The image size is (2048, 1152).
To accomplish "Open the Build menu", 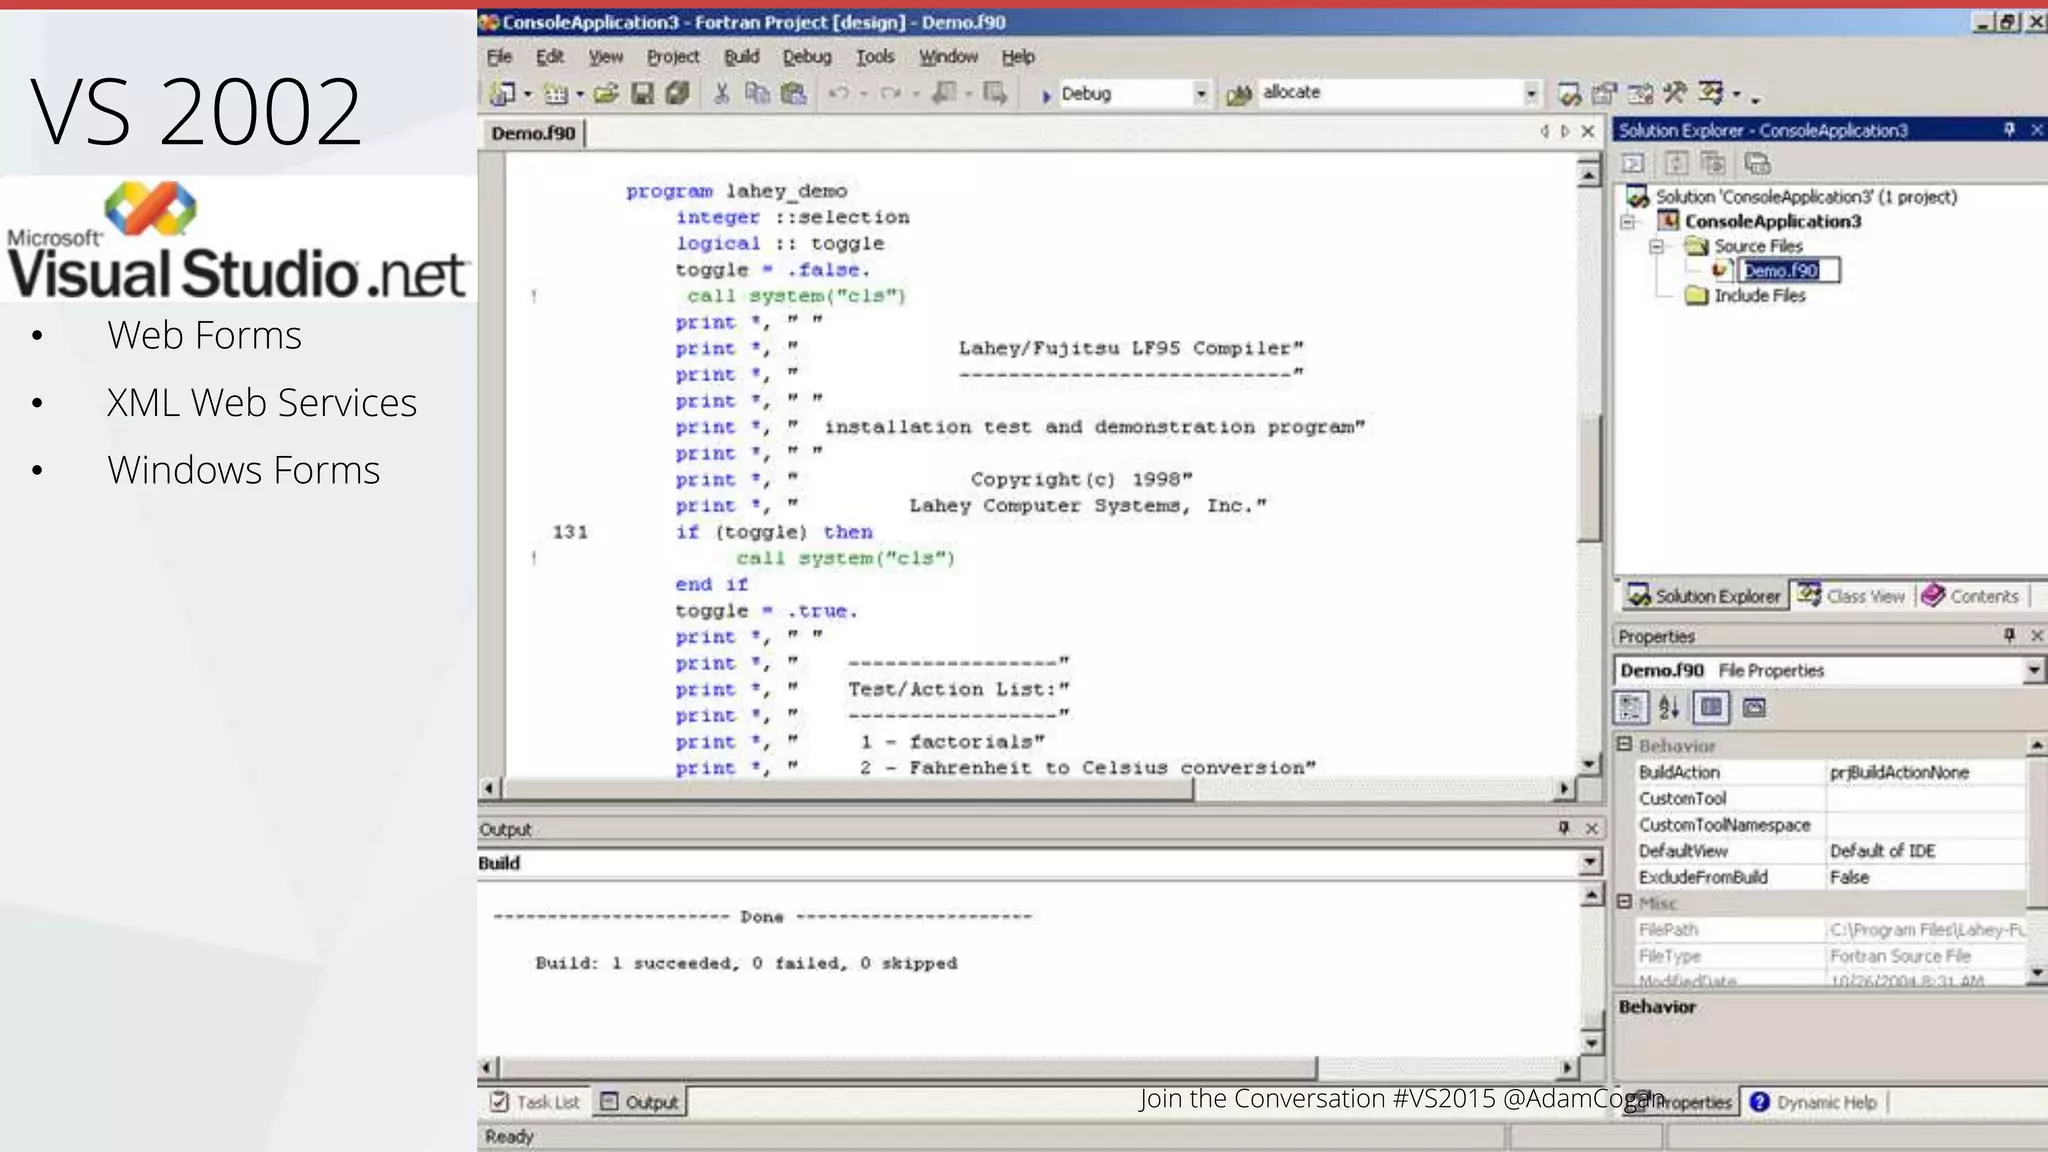I will pyautogui.click(x=742, y=57).
